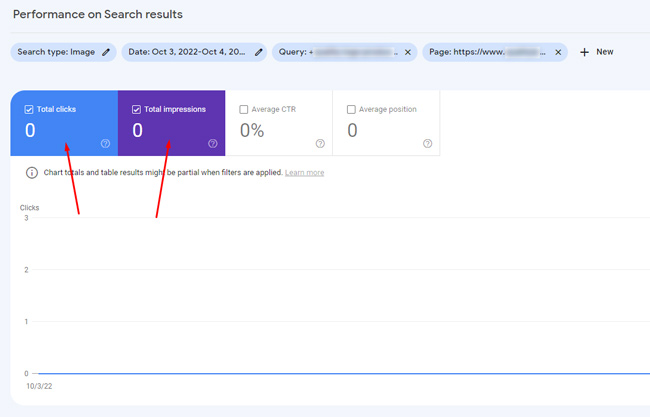Open the Query filter chip text

click(x=338, y=52)
